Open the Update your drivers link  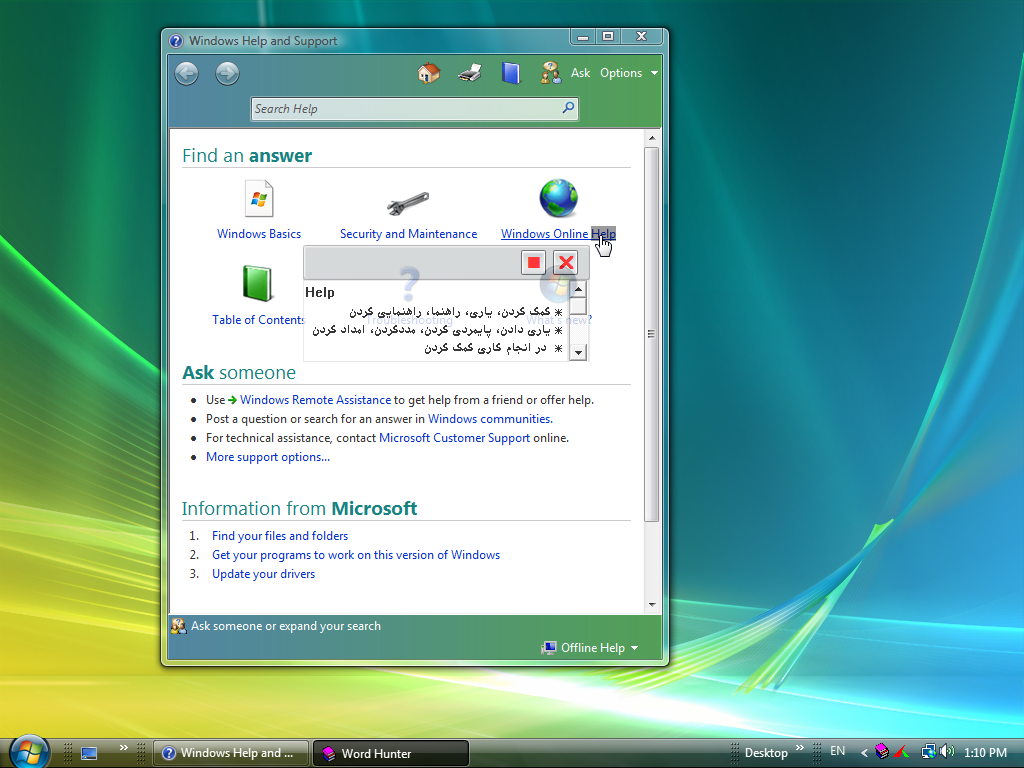click(263, 573)
